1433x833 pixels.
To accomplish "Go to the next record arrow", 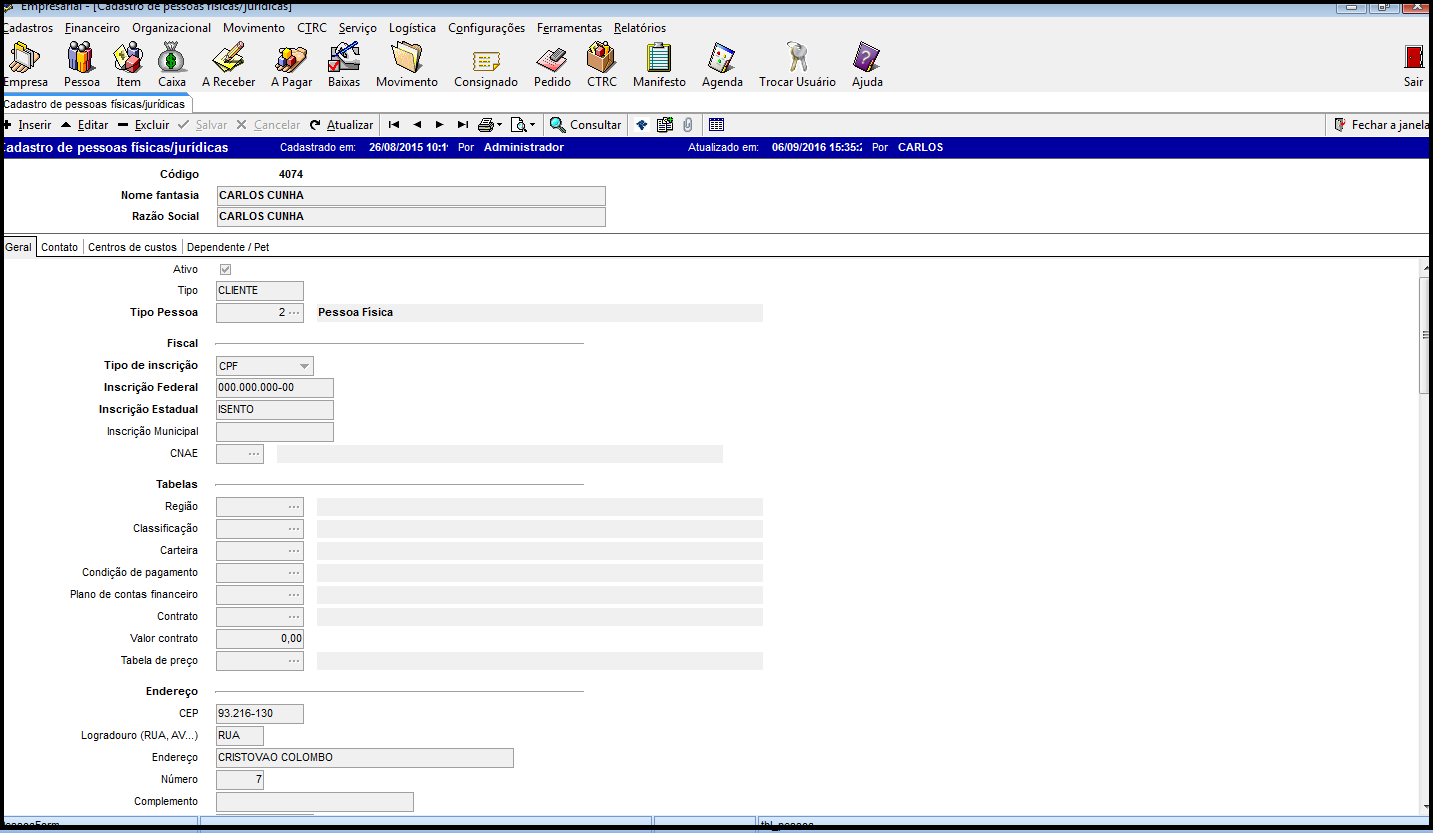I will [439, 125].
